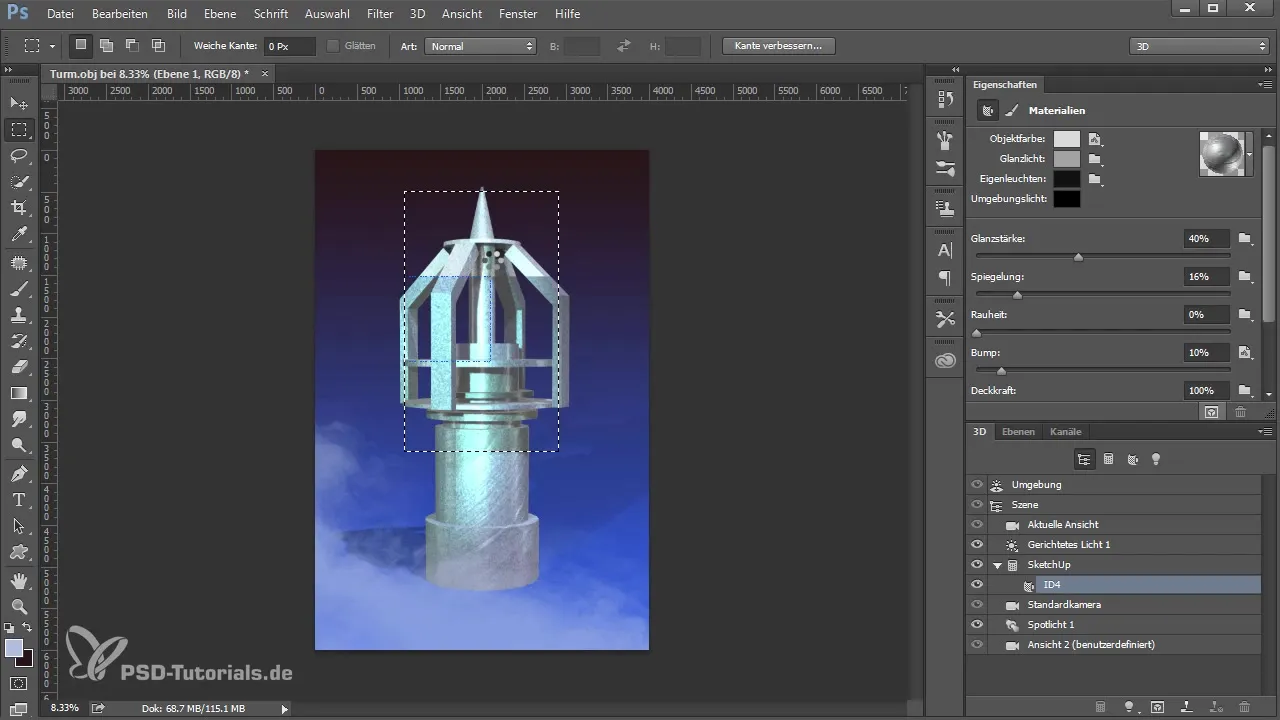Select the Lasso tool
This screenshot has height=720, width=1280.
pyautogui.click(x=19, y=156)
